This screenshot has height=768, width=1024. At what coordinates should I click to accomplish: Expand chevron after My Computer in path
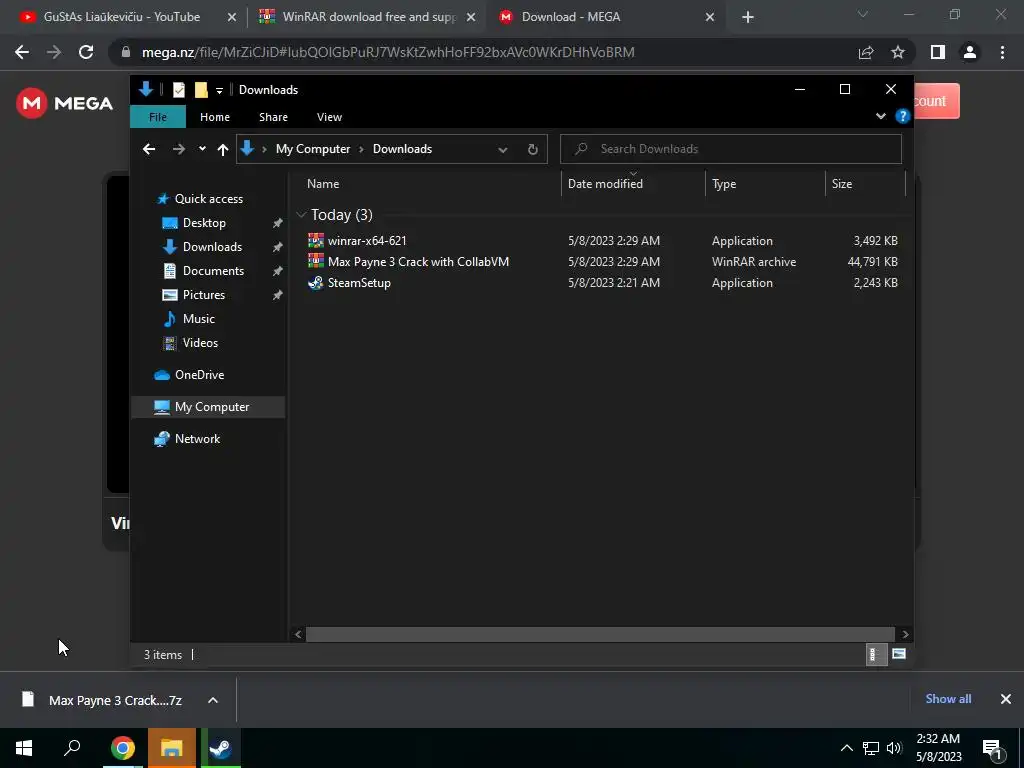tap(361, 150)
